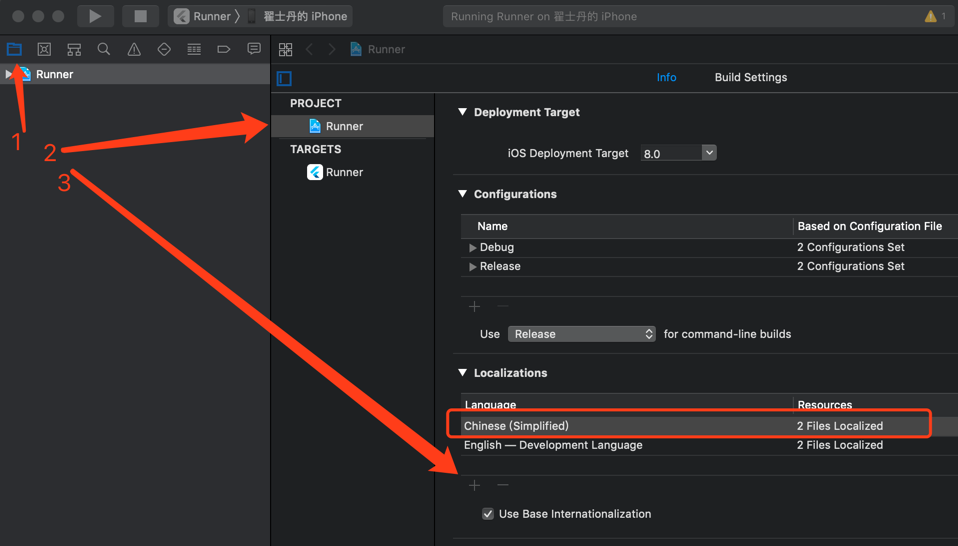Select the Runner target
Image resolution: width=958 pixels, height=546 pixels.
coord(343,172)
